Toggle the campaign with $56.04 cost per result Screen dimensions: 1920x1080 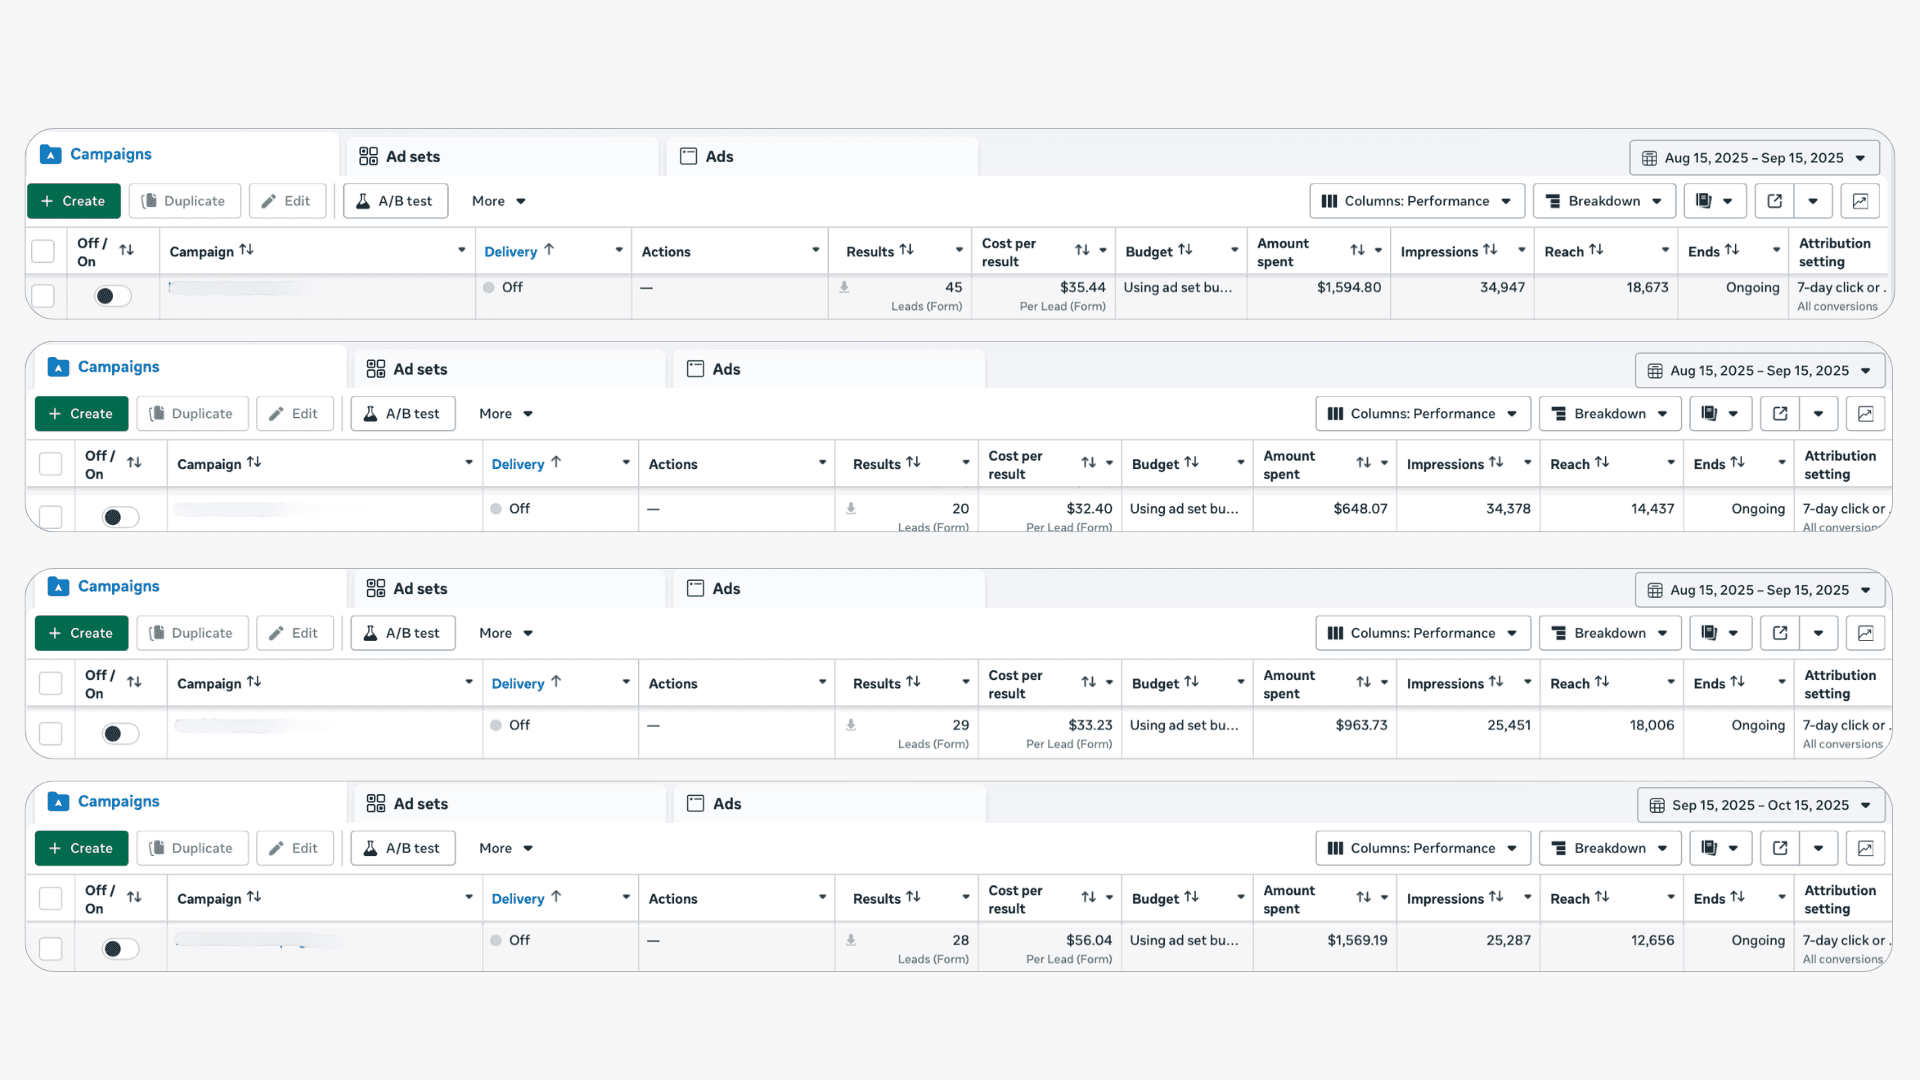pos(120,949)
